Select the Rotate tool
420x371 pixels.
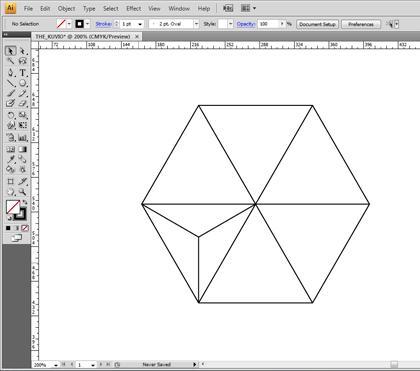tap(11, 115)
